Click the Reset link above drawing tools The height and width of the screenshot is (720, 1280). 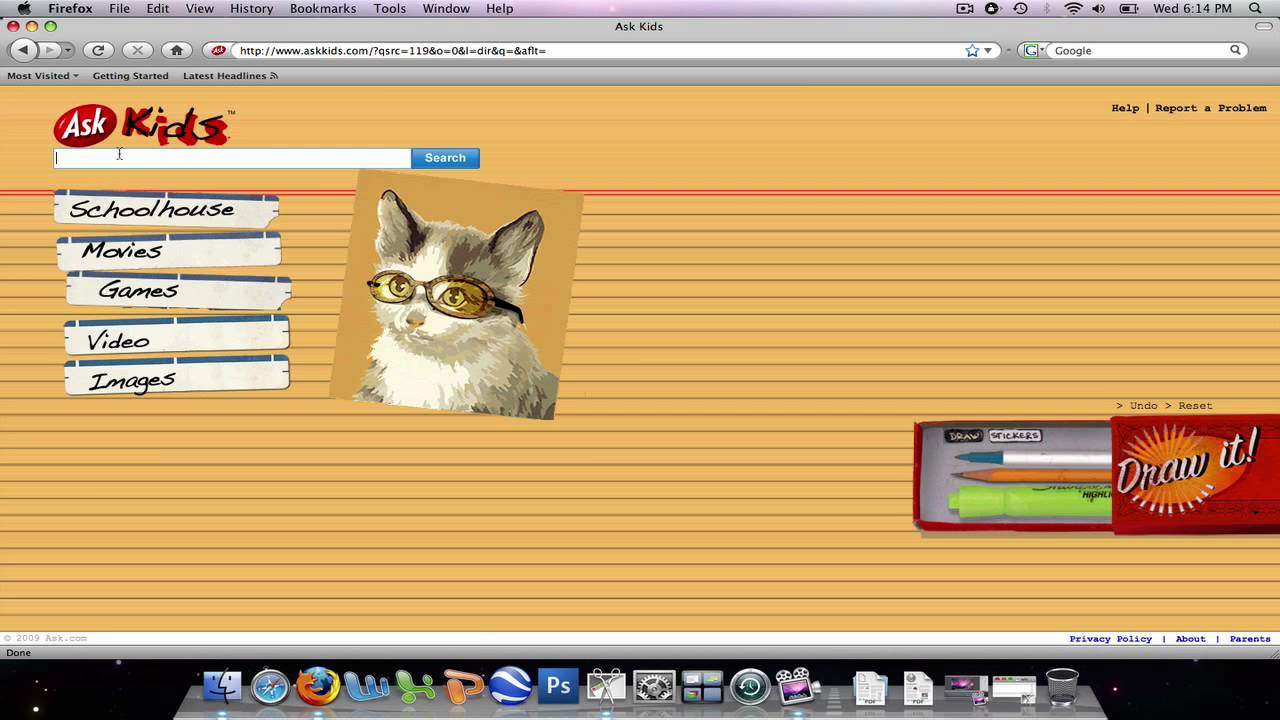pos(1195,406)
